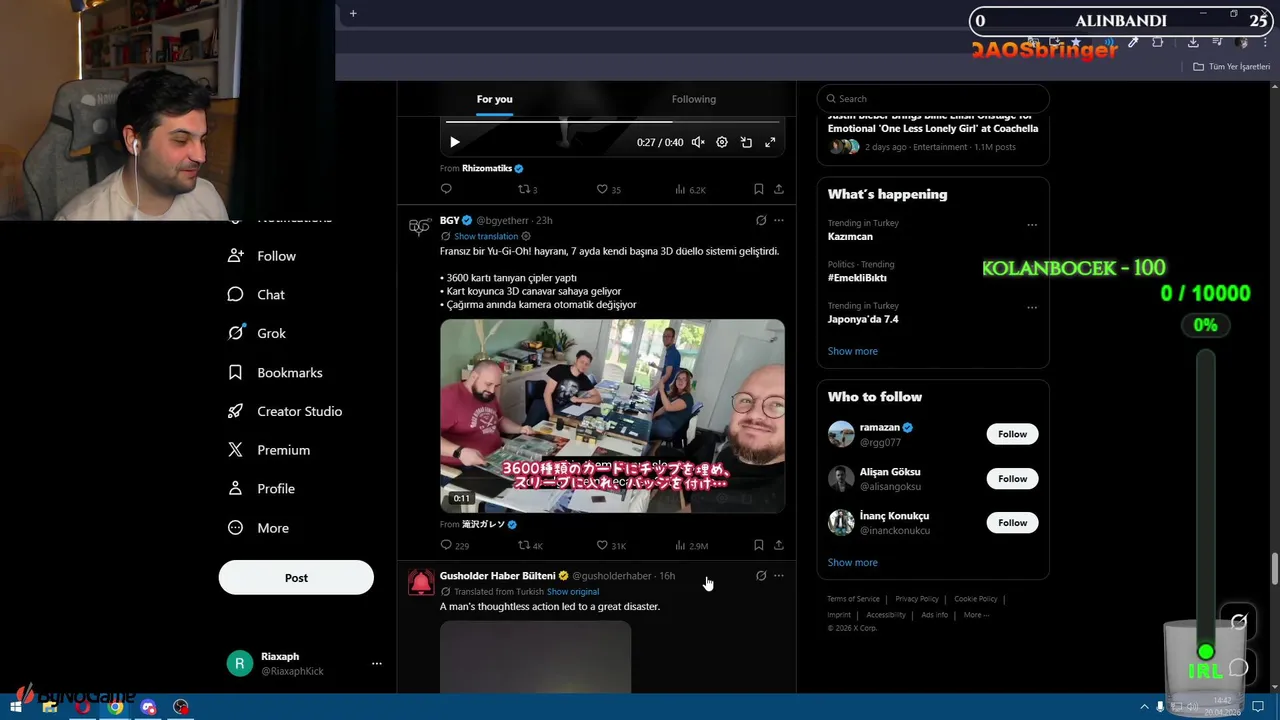Viewport: 1280px width, 720px height.
Task: Click the Search input field
Action: pyautogui.click(x=933, y=99)
